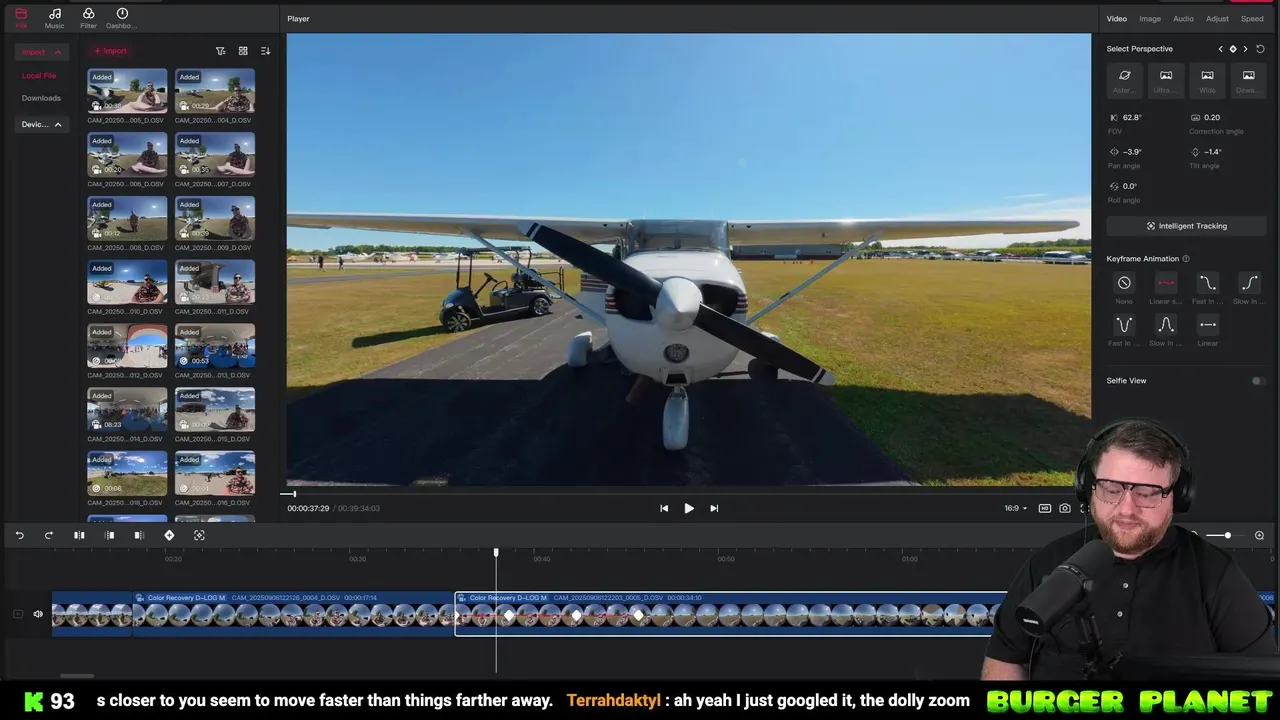This screenshot has height=720, width=1280.
Task: Skip to next frame in player
Action: coord(714,508)
